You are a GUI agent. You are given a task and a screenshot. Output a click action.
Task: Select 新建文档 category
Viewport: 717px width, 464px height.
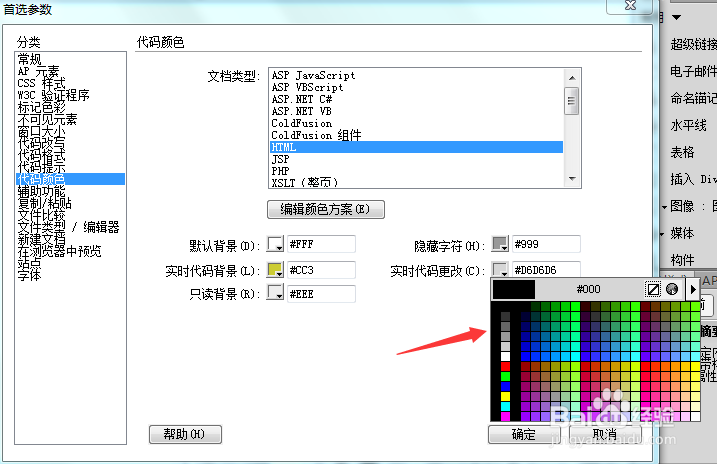click(70, 239)
